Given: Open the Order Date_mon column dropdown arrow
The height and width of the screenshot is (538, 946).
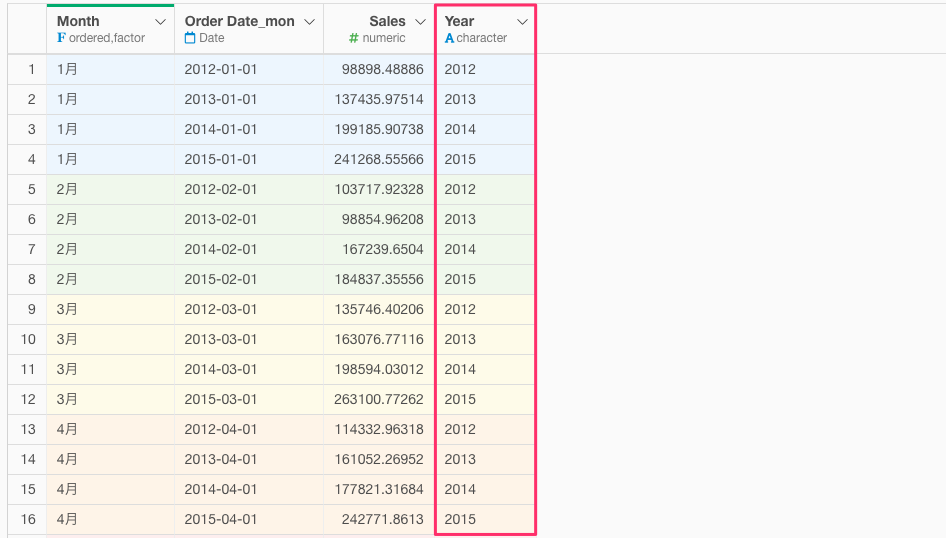Looking at the screenshot, I should click(310, 22).
